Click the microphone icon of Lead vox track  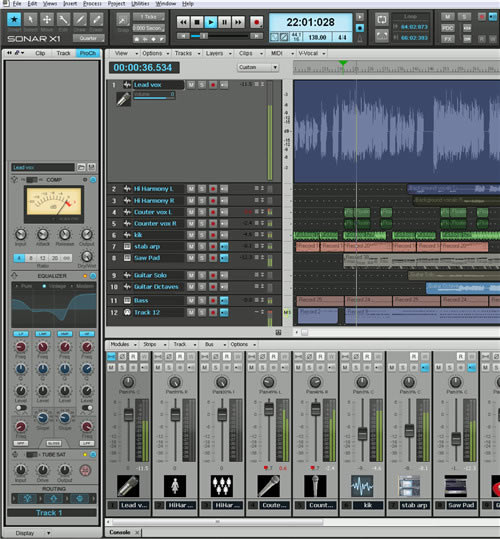click(x=123, y=99)
